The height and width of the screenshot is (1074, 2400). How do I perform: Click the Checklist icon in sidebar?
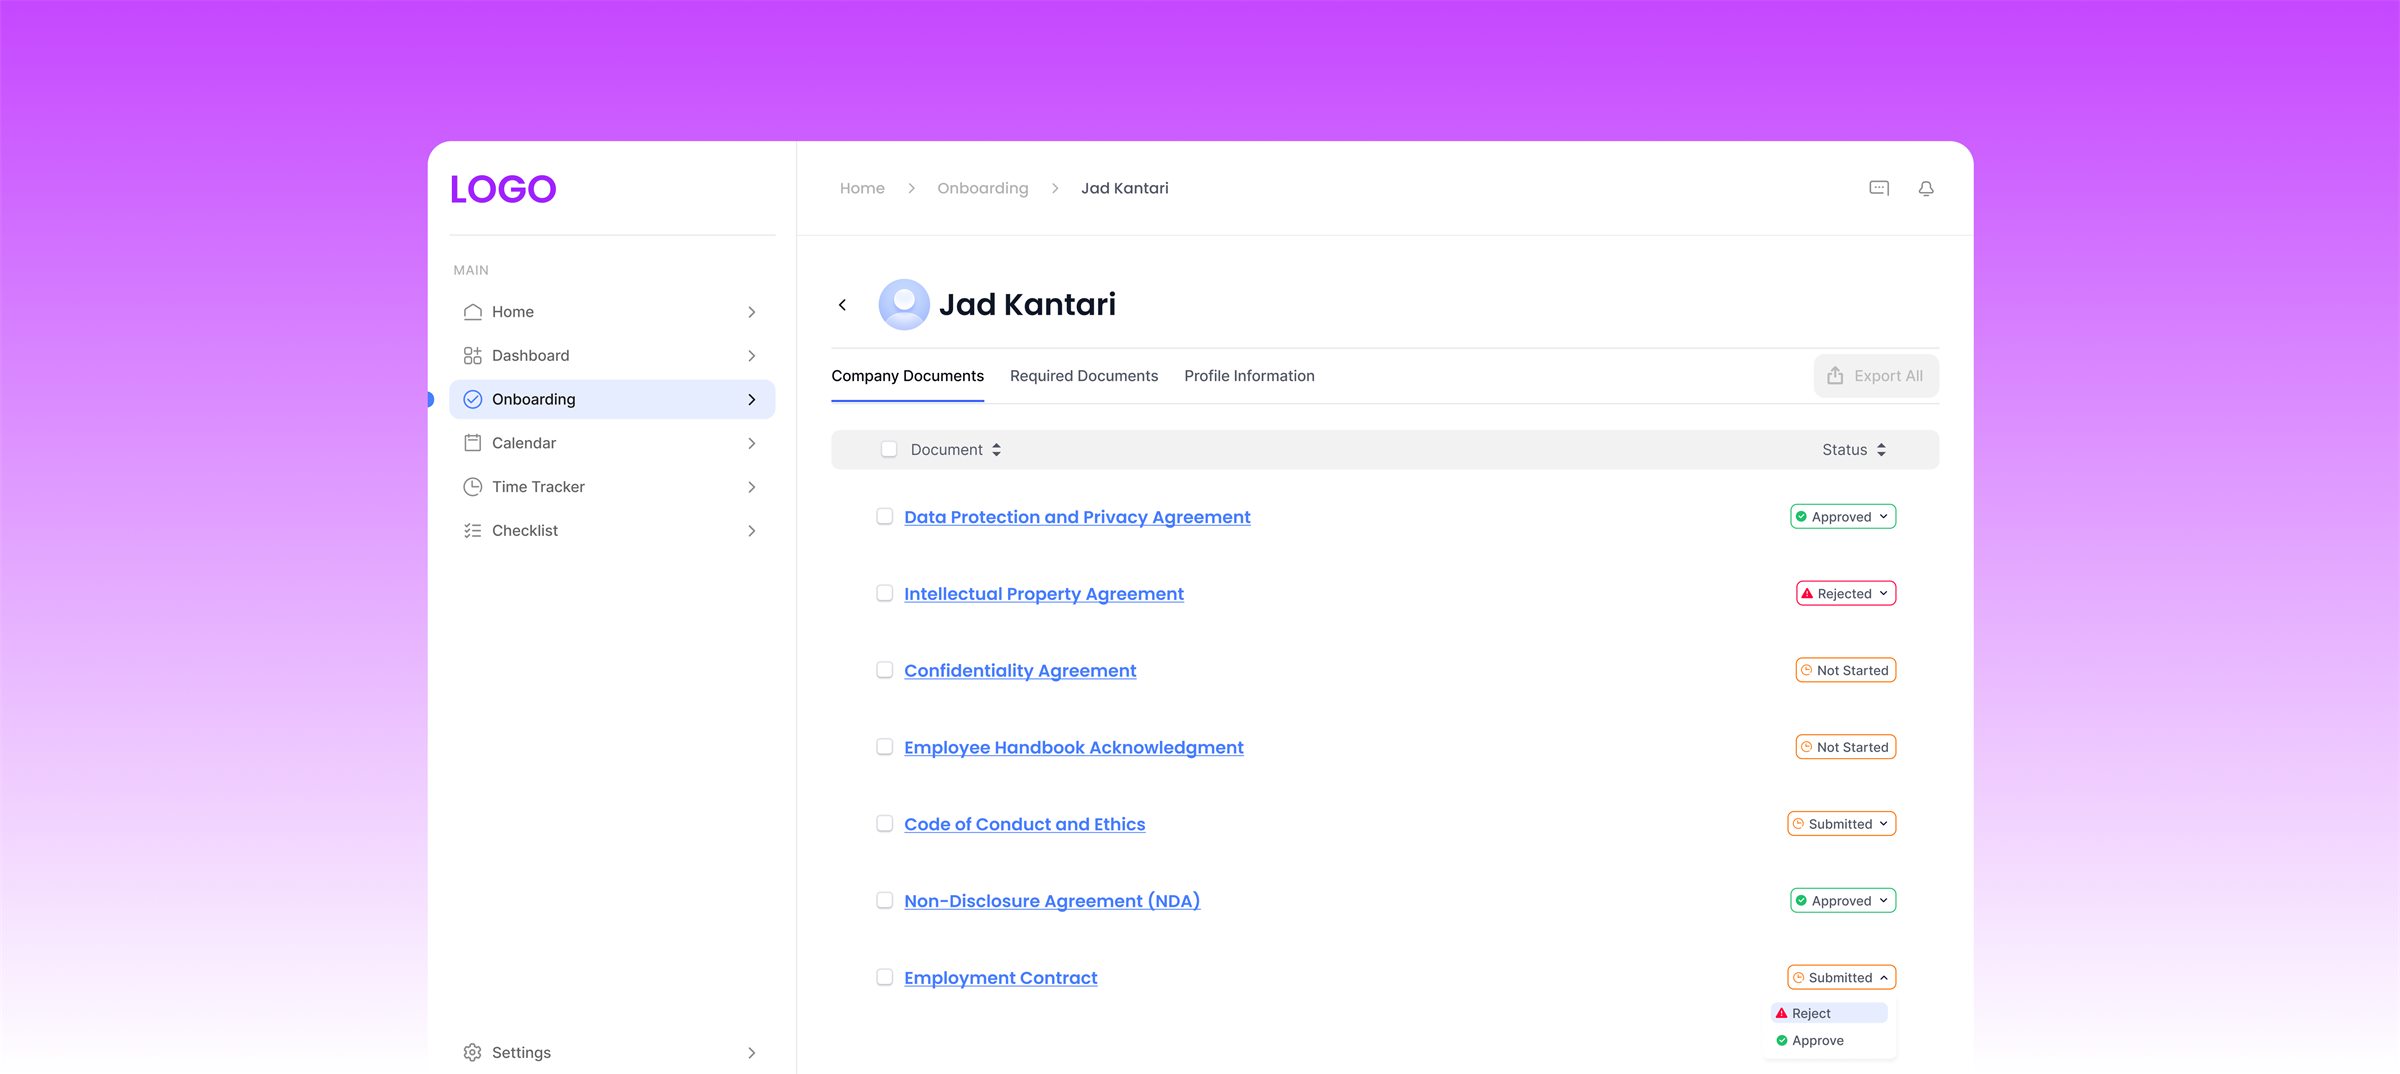click(x=473, y=531)
